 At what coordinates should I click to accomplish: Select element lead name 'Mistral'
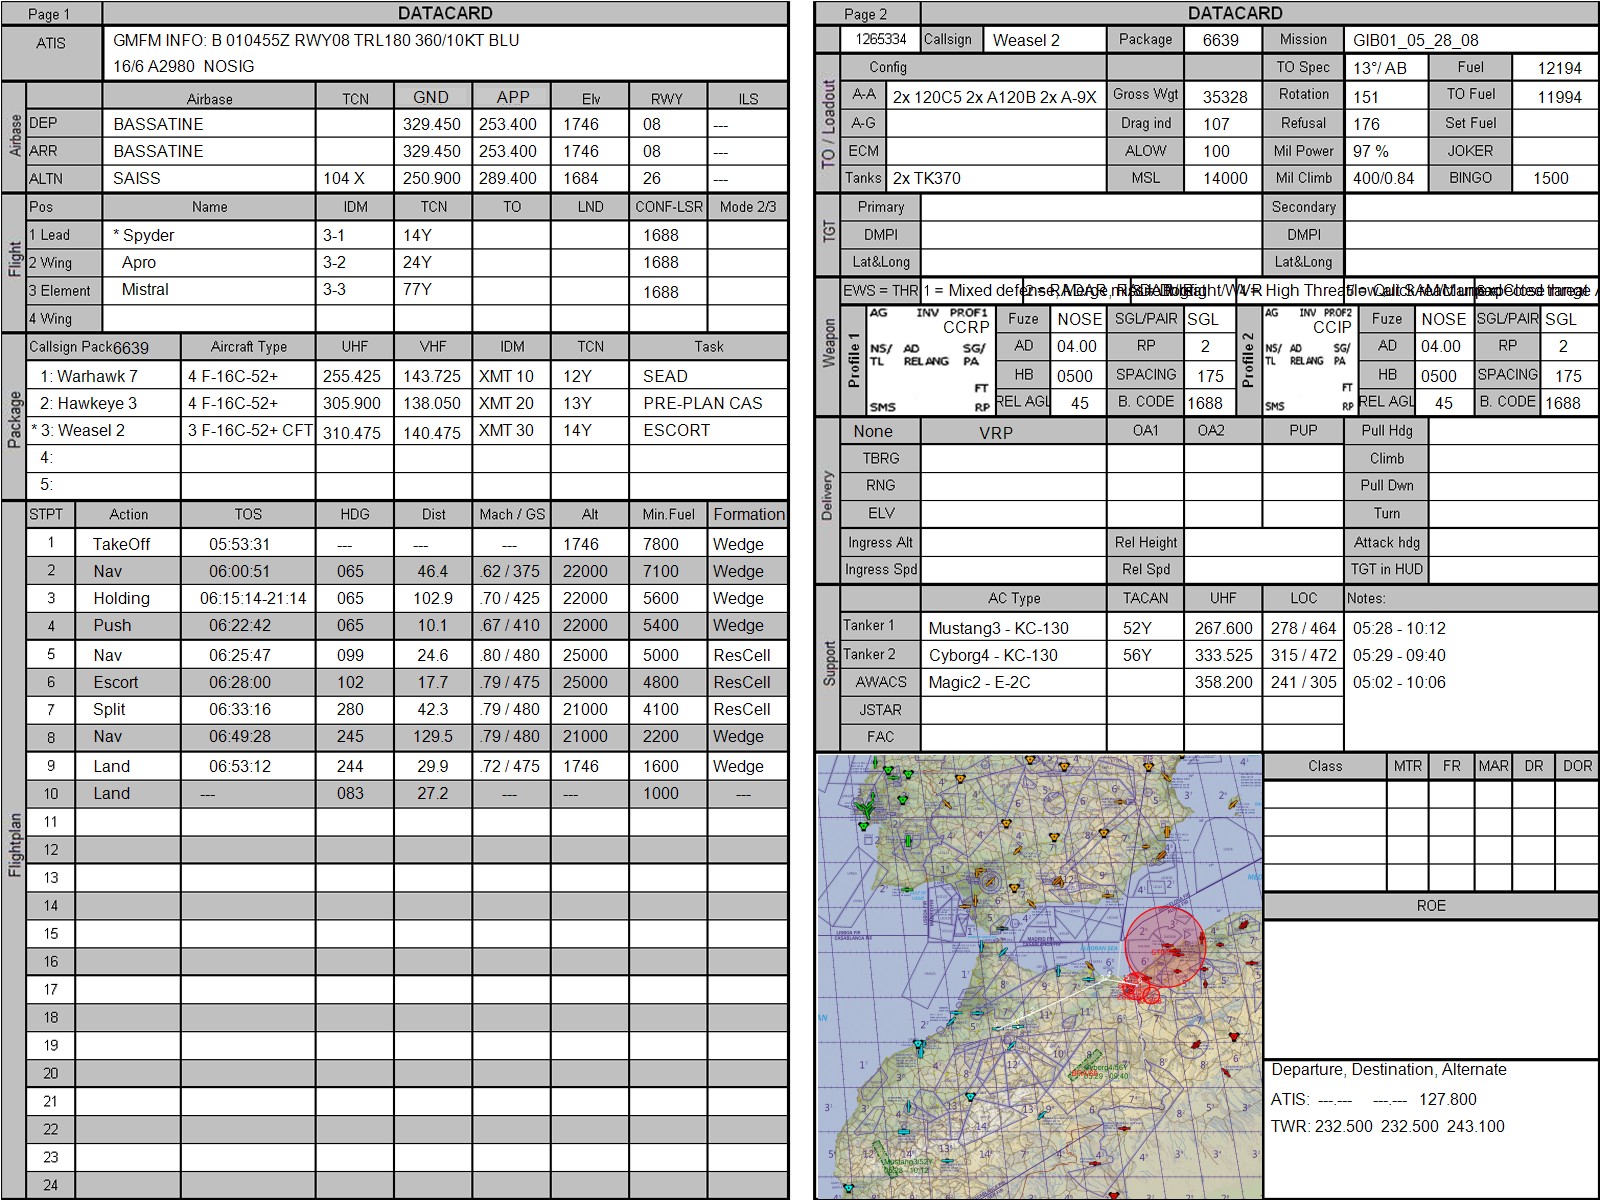pos(145,290)
